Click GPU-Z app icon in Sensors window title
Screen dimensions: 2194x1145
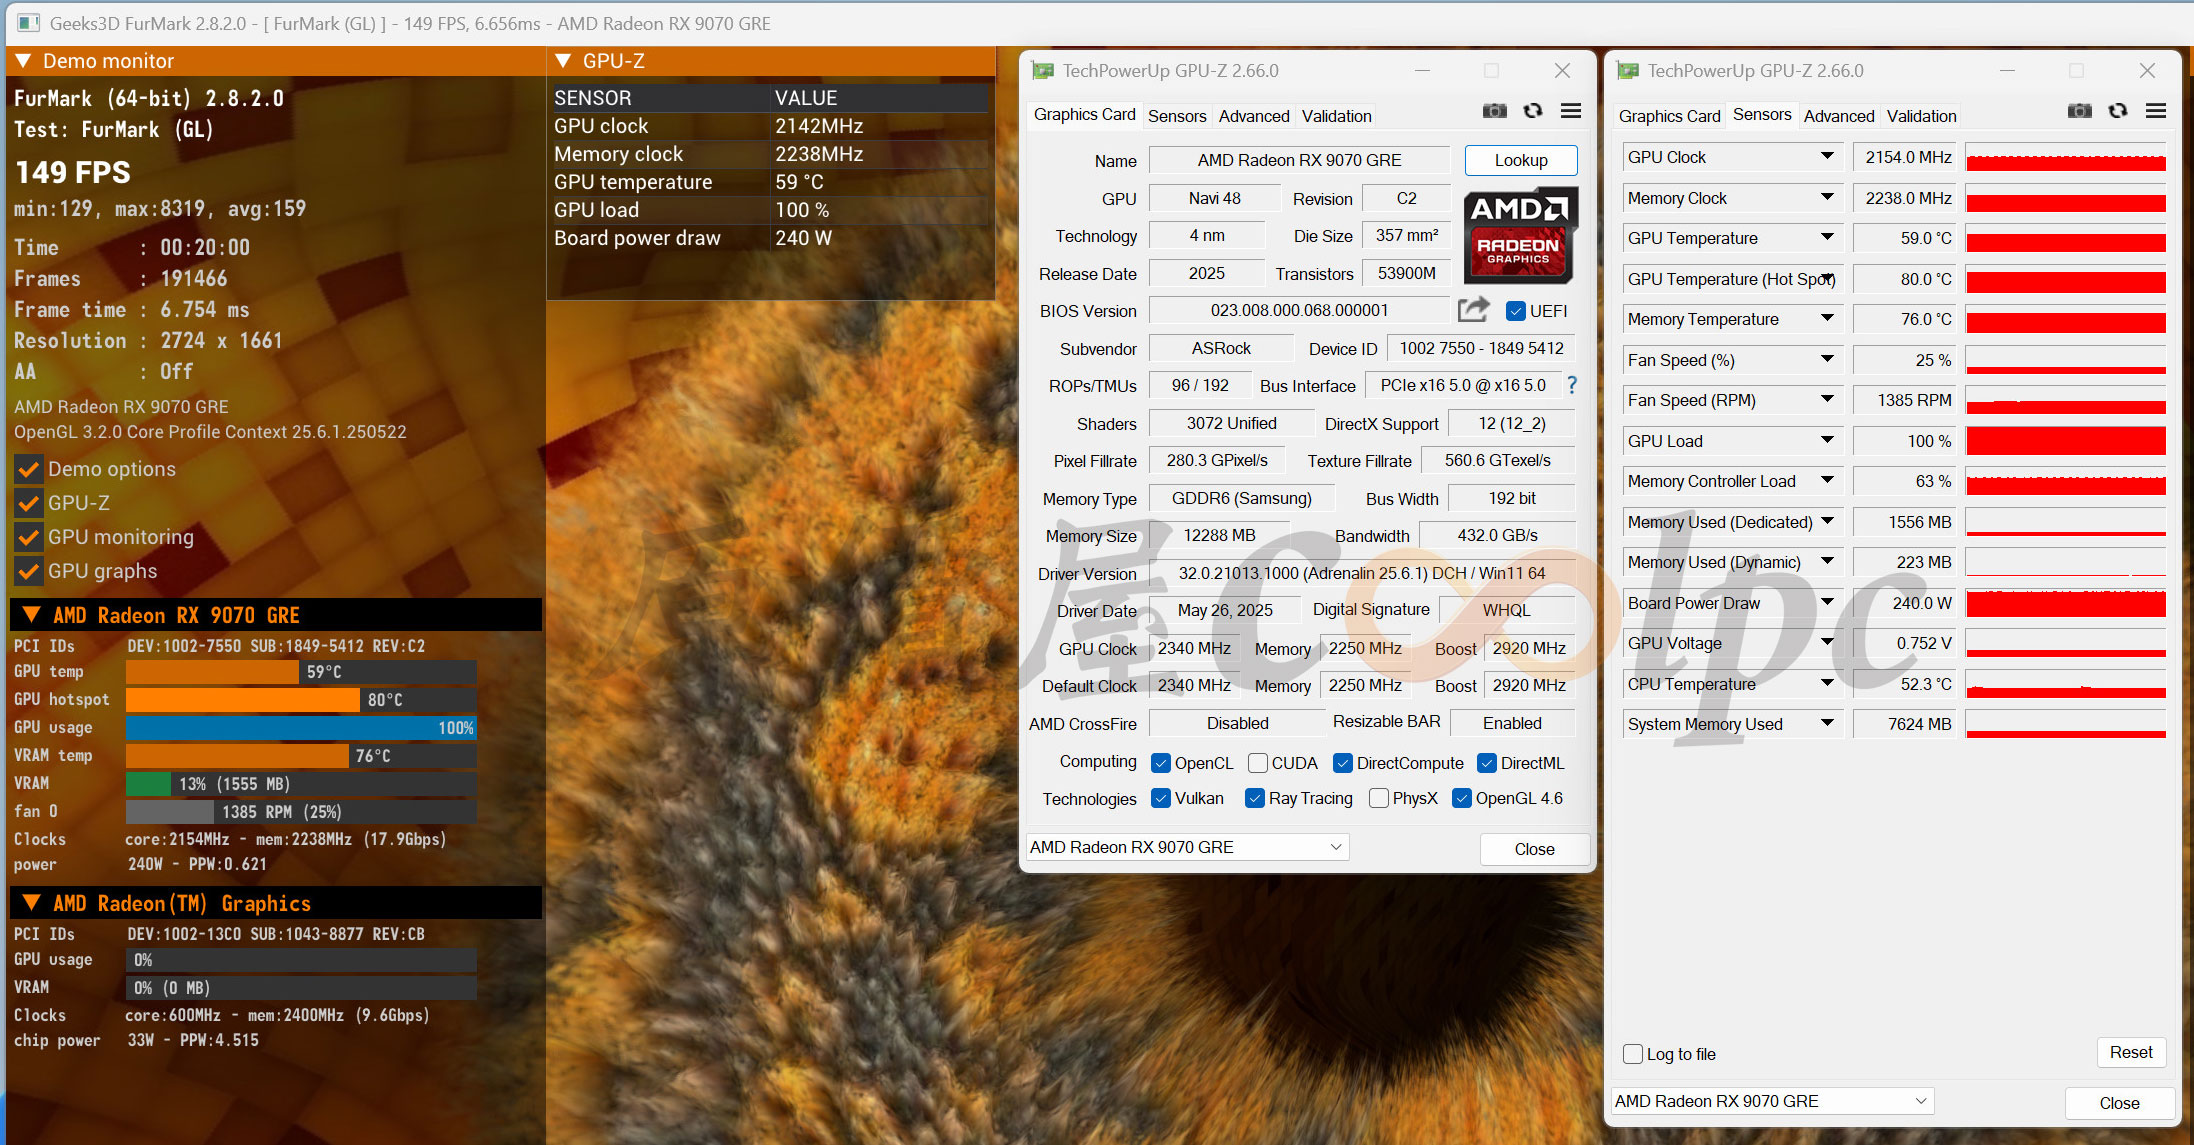1628,71
